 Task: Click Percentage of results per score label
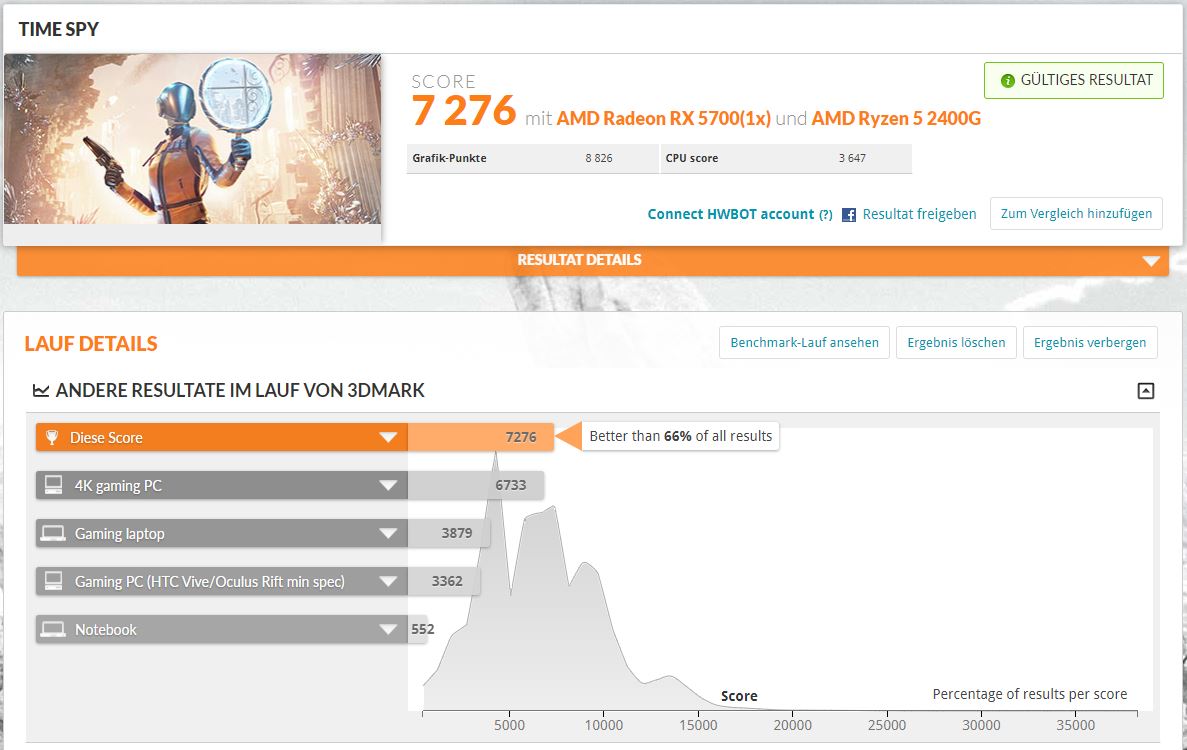[x=1030, y=694]
